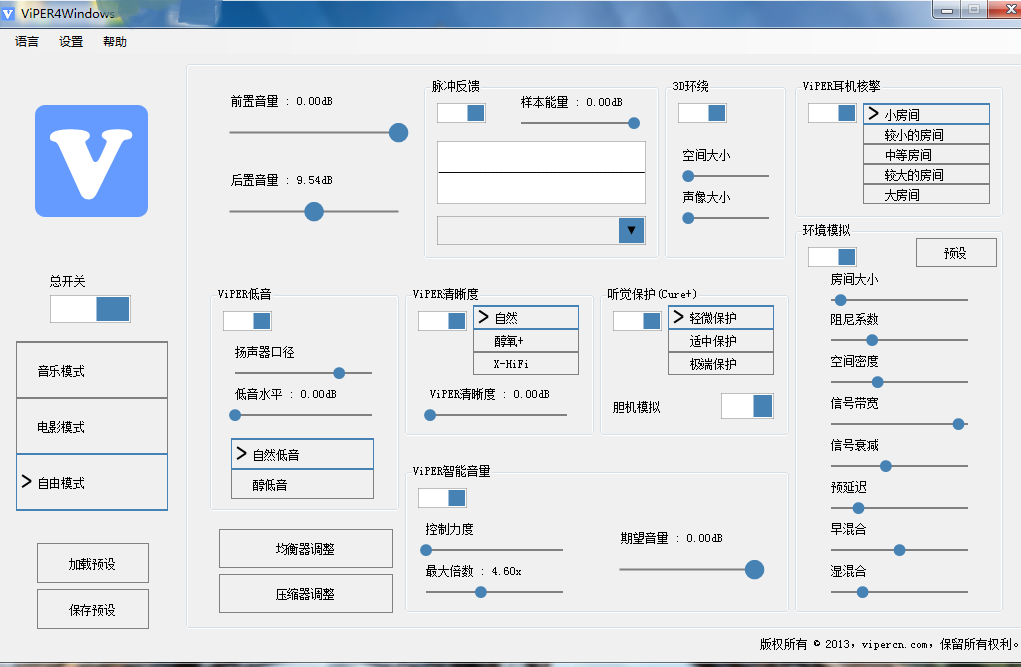This screenshot has width=1021, height=667.
Task: Open 压缩器调整
Action: point(305,593)
